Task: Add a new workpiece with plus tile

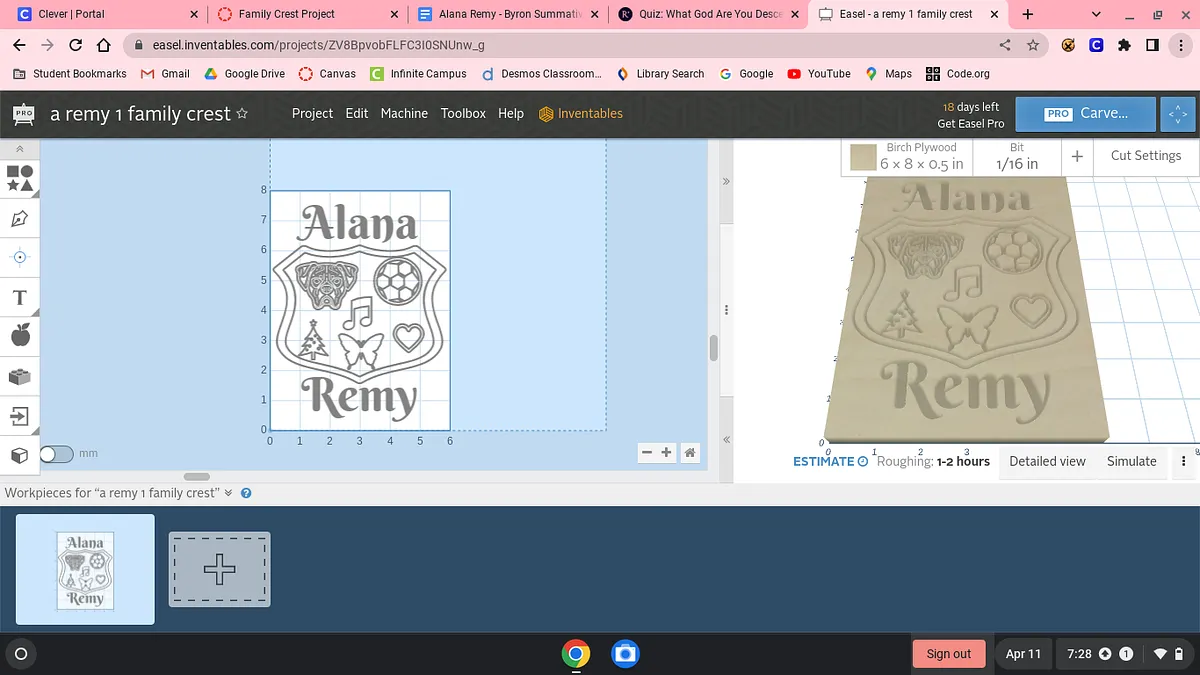Action: (219, 569)
